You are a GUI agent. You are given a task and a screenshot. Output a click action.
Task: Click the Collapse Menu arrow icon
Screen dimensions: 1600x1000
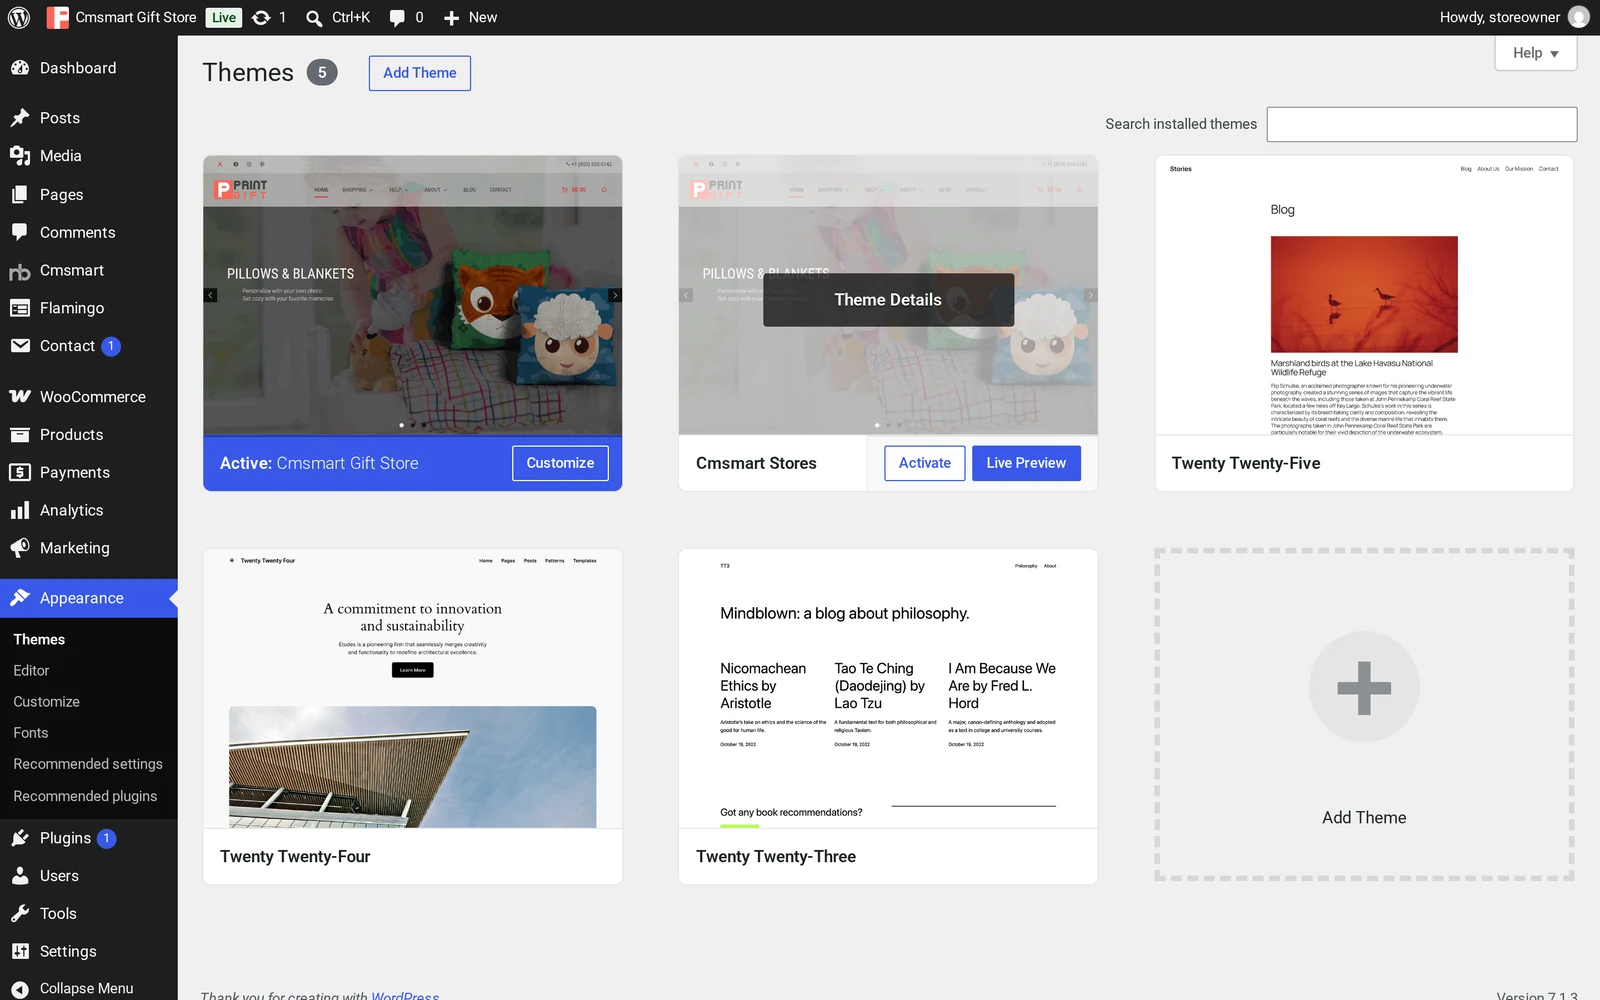point(20,989)
